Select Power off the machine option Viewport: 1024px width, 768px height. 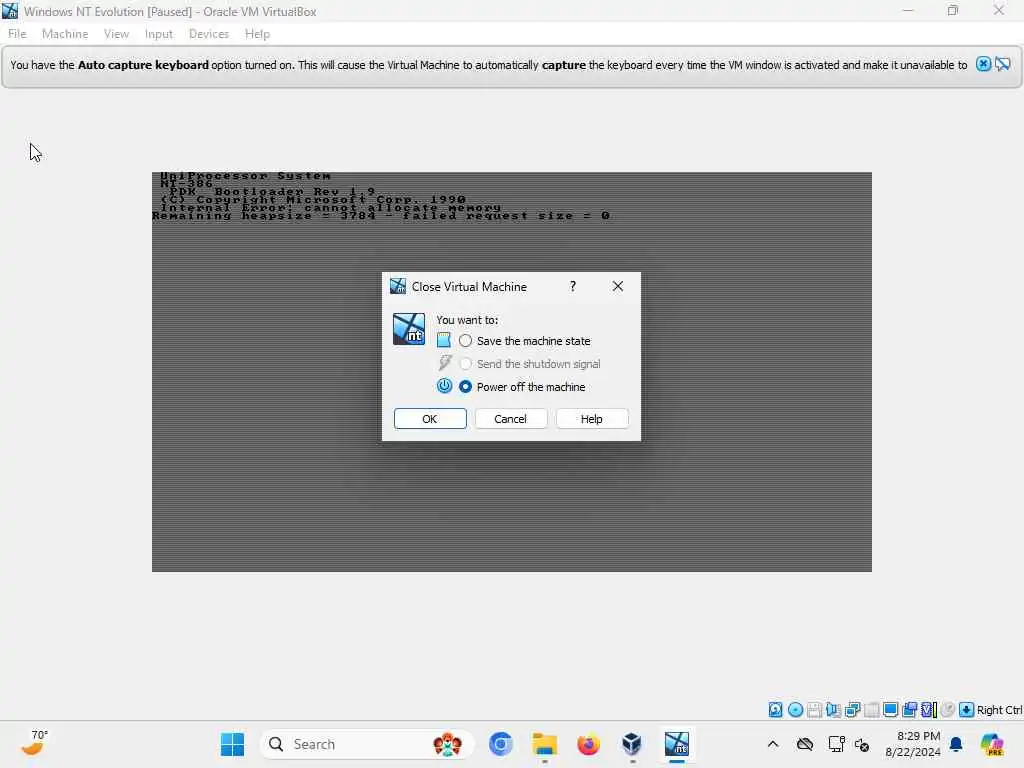coord(522,387)
